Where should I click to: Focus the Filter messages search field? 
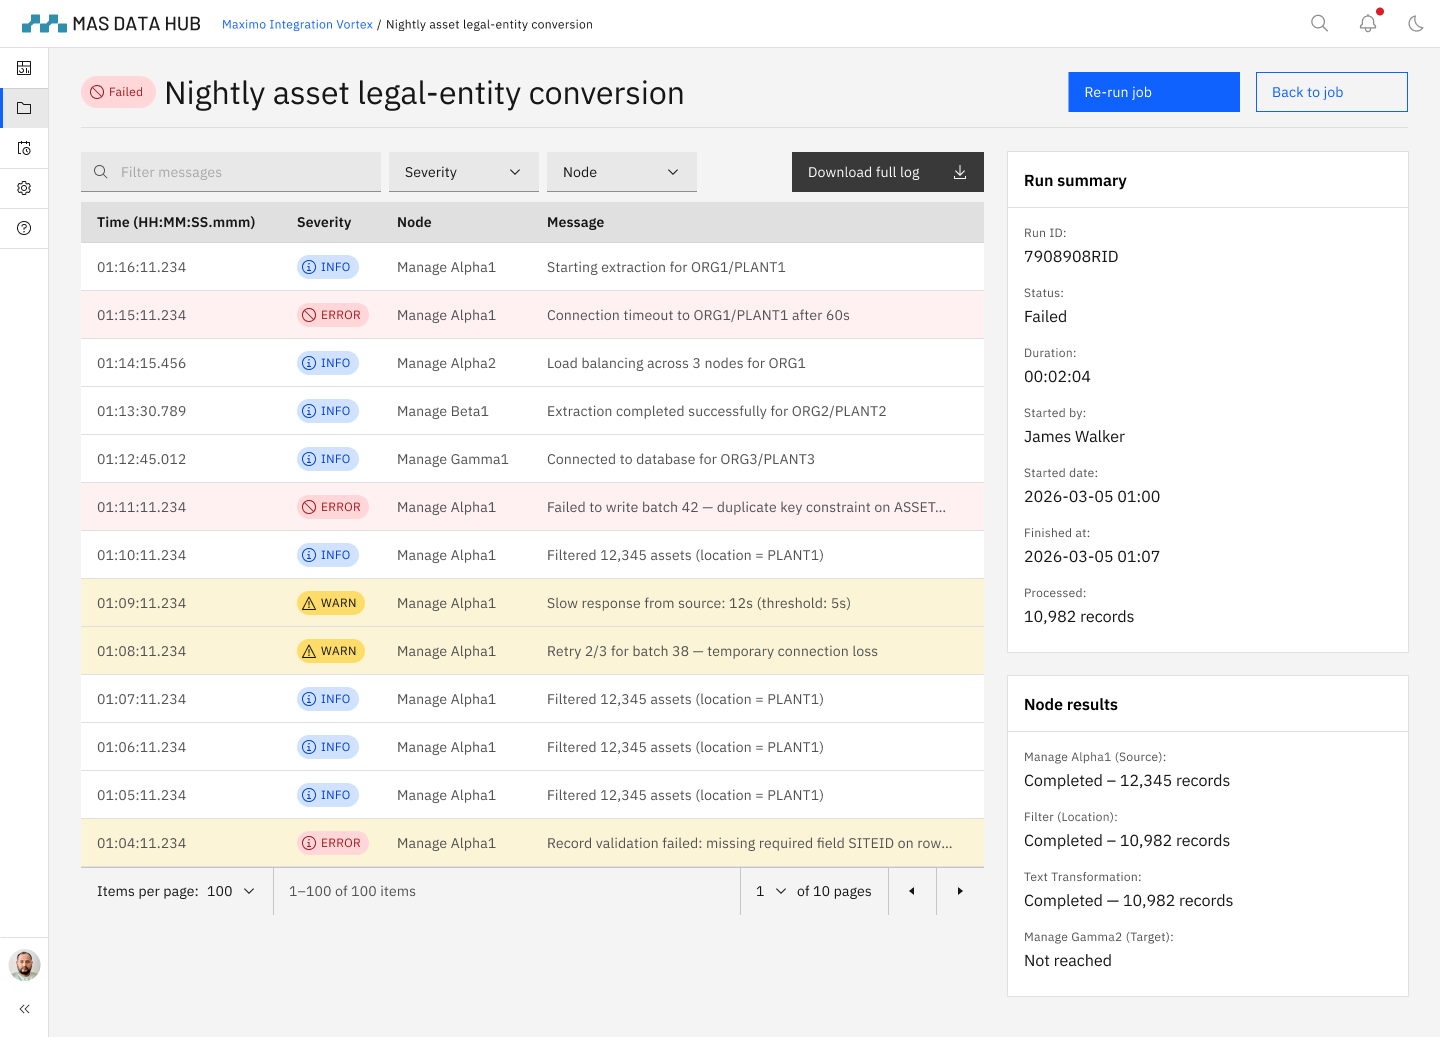pyautogui.click(x=240, y=172)
